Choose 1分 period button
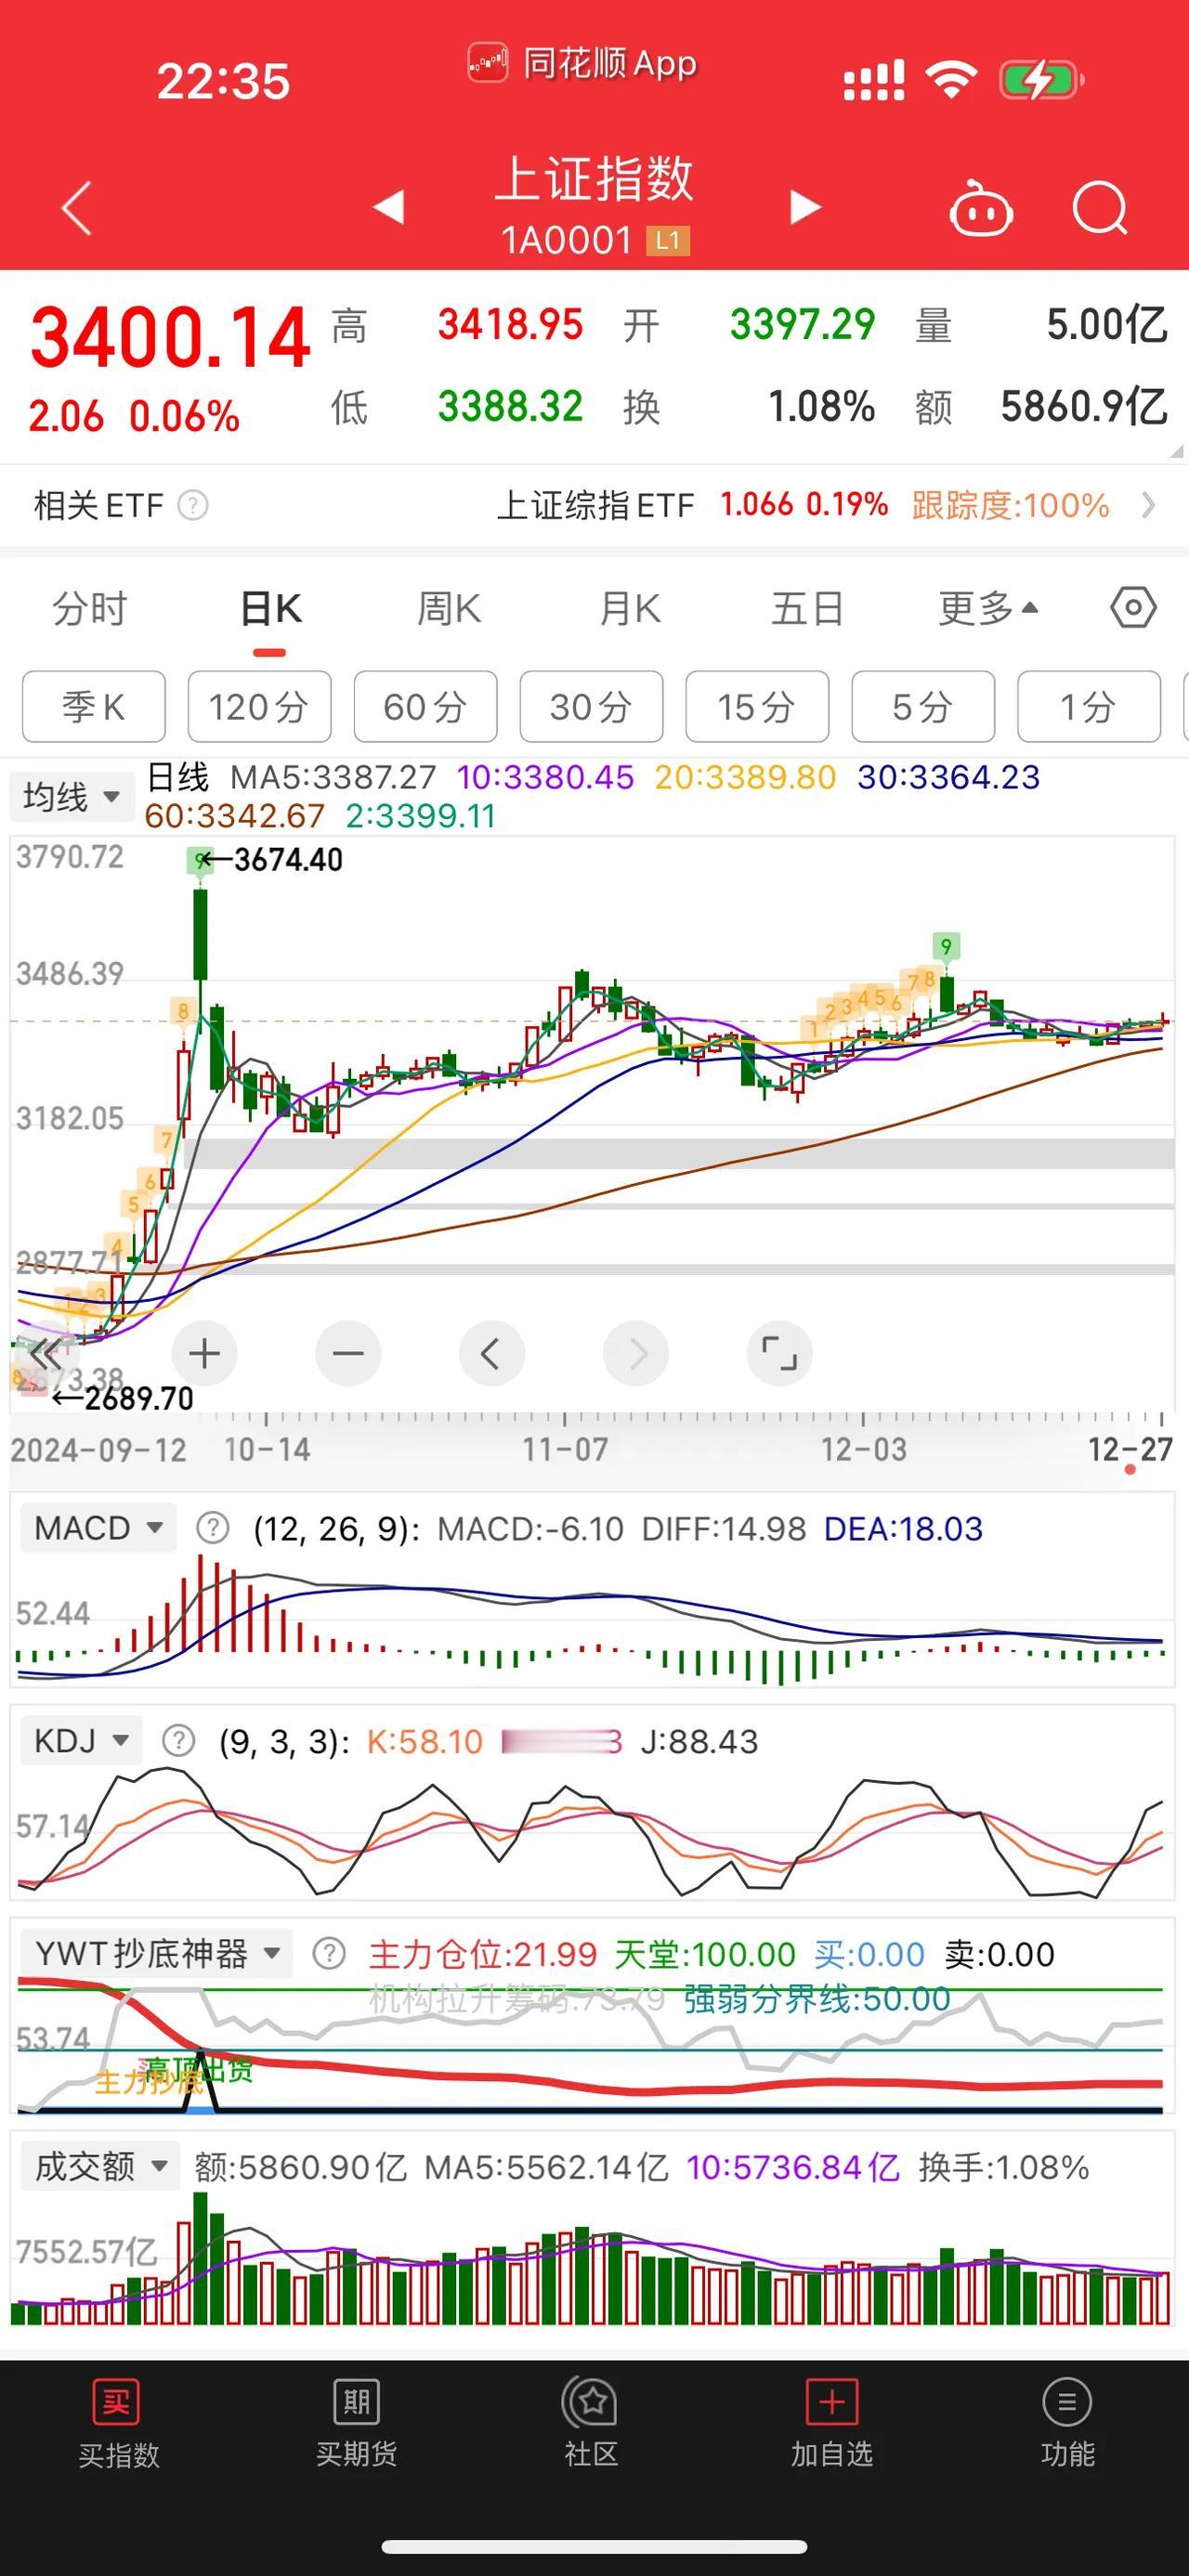Viewport: 1189px width, 2576px height. 1089,707
